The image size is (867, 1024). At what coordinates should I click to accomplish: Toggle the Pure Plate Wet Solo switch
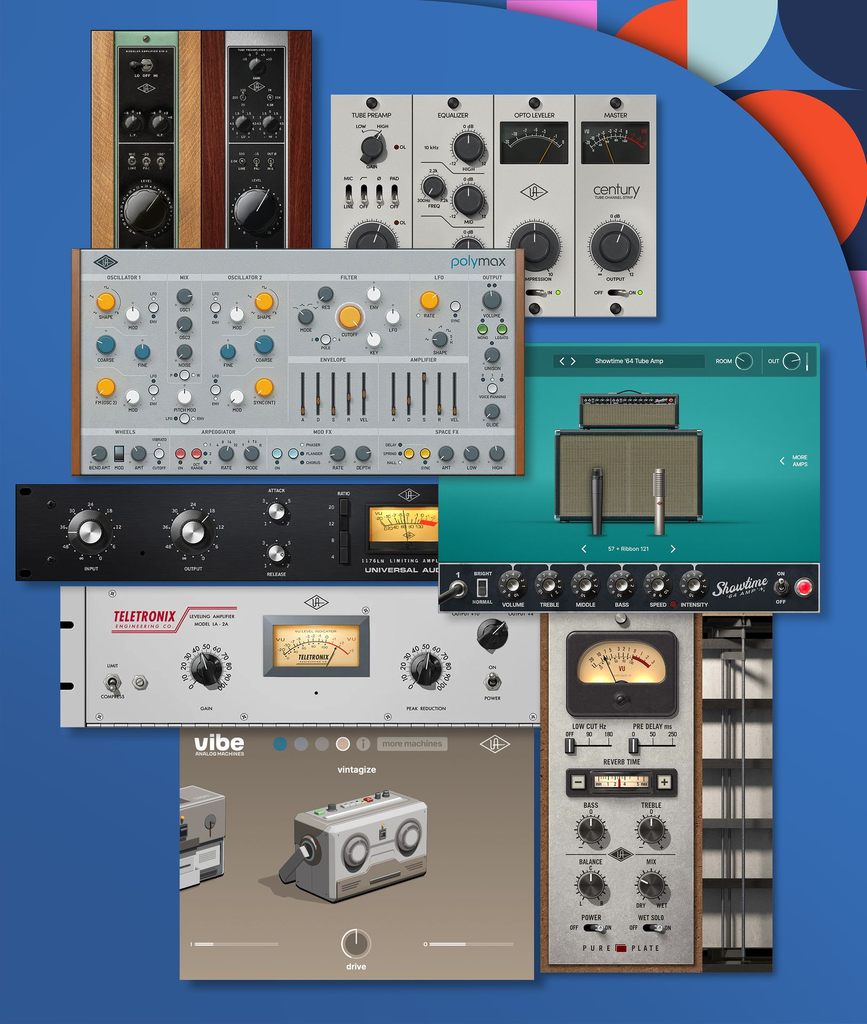[652, 928]
